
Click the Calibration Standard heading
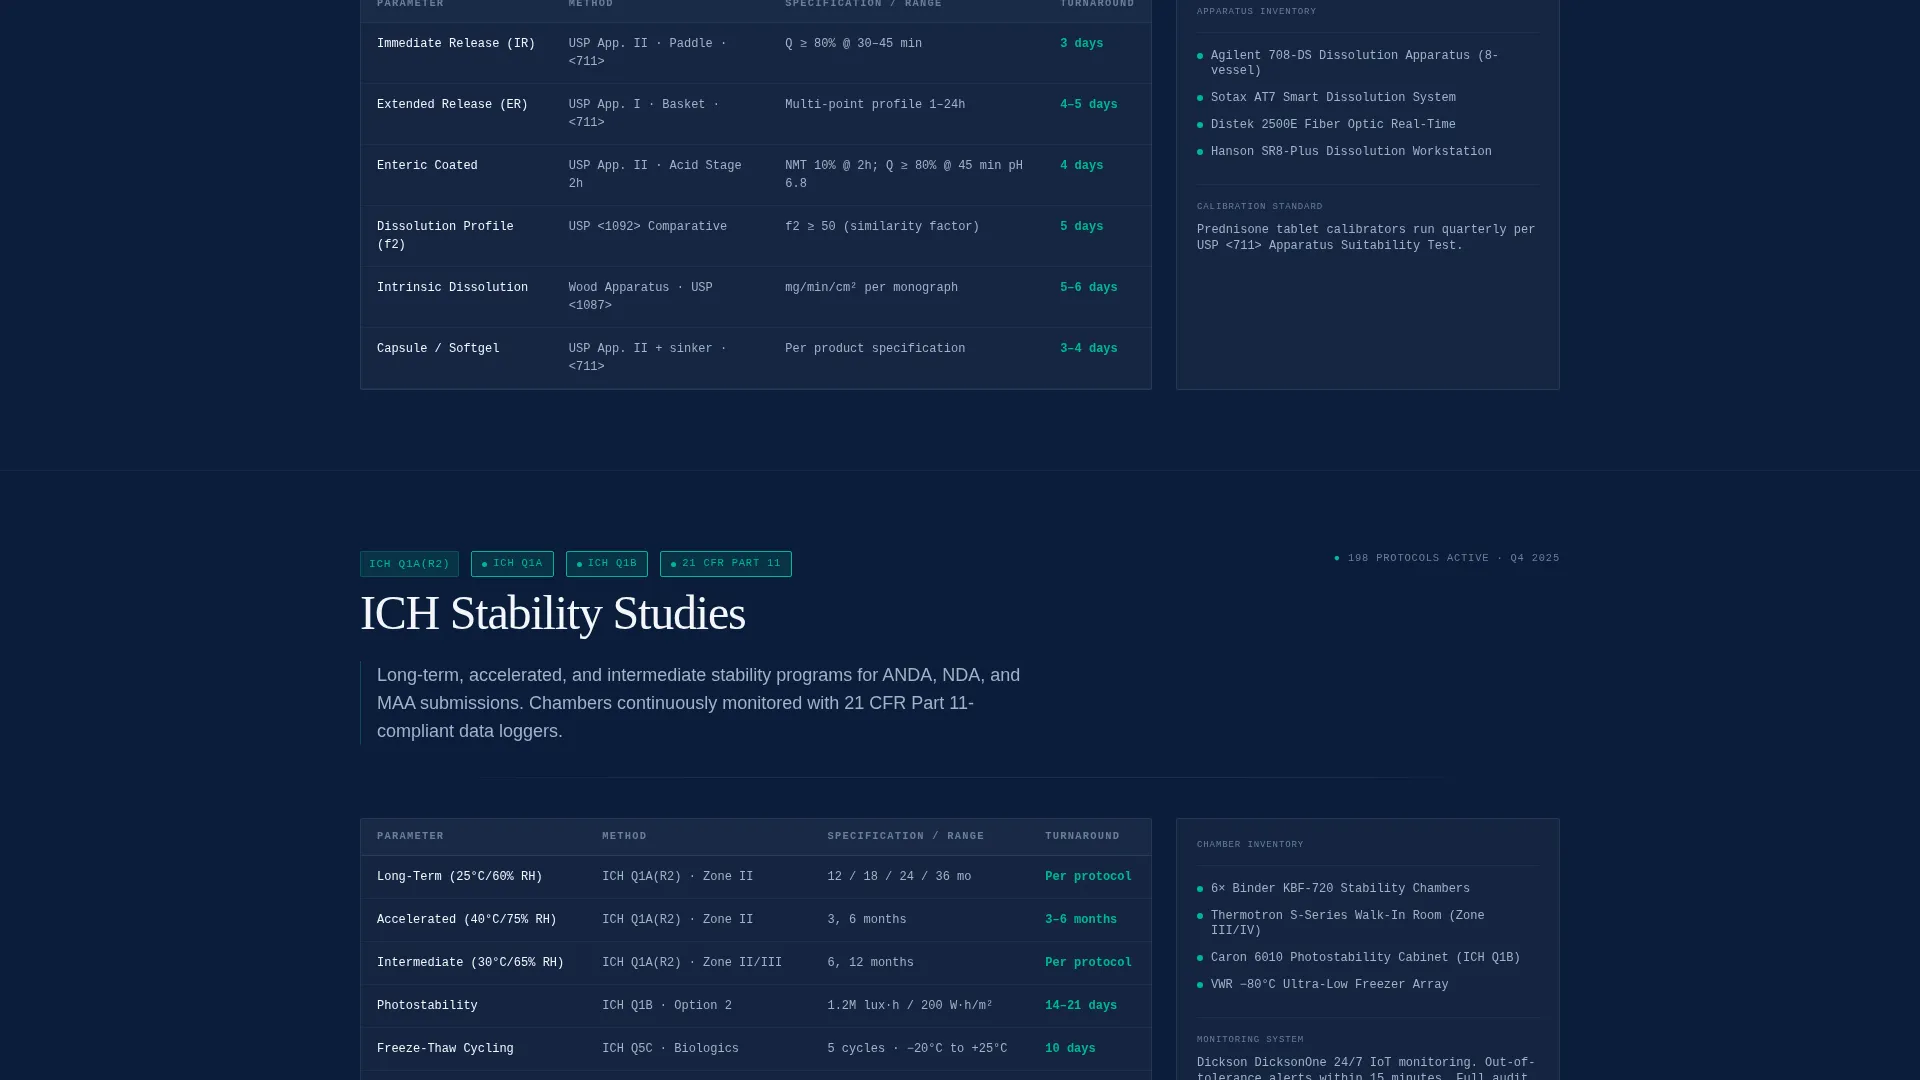pyautogui.click(x=1259, y=207)
